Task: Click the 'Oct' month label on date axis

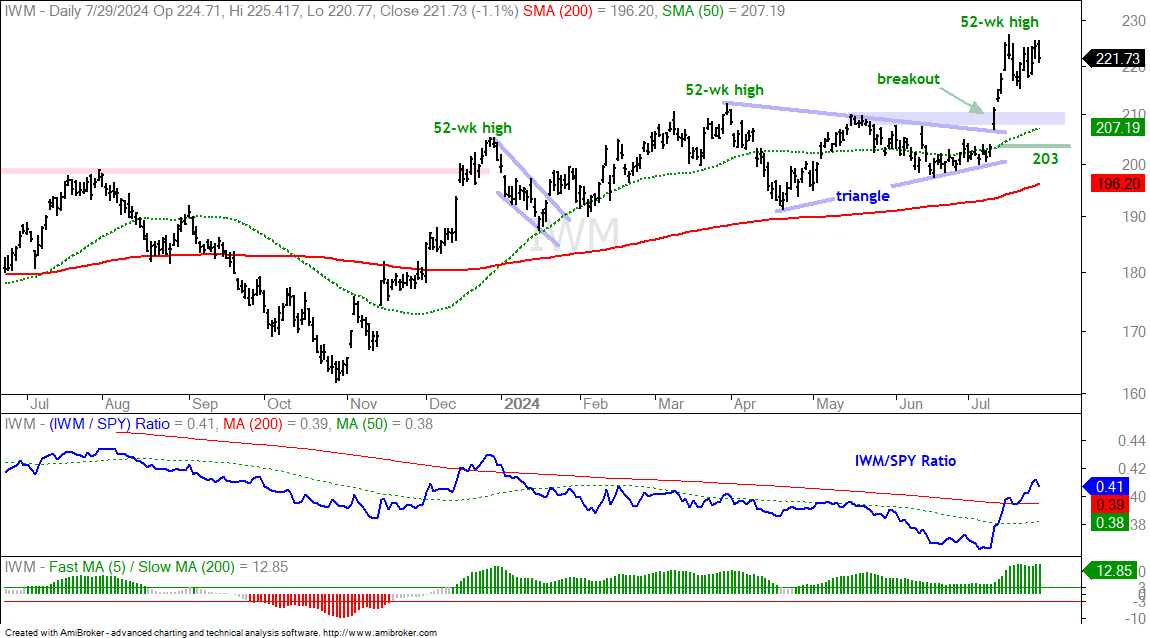Action: tap(279, 403)
